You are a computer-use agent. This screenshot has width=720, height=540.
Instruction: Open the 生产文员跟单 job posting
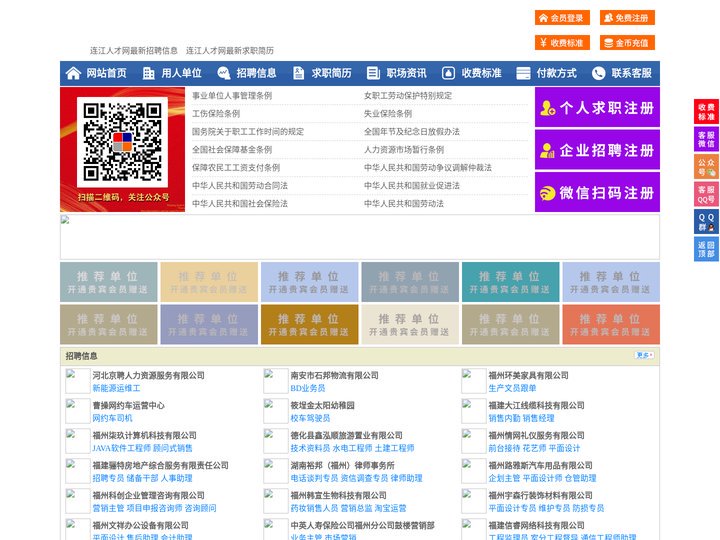point(512,388)
